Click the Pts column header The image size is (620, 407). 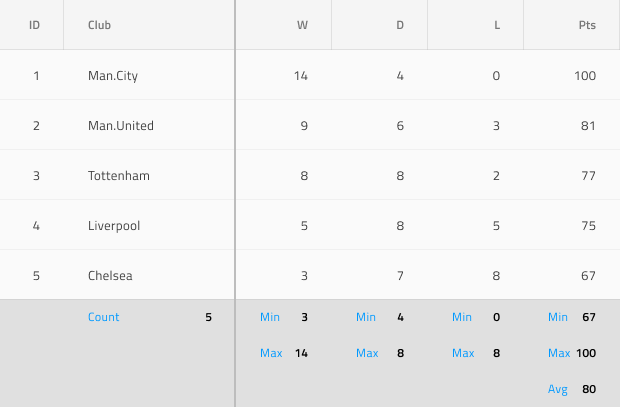click(x=572, y=25)
